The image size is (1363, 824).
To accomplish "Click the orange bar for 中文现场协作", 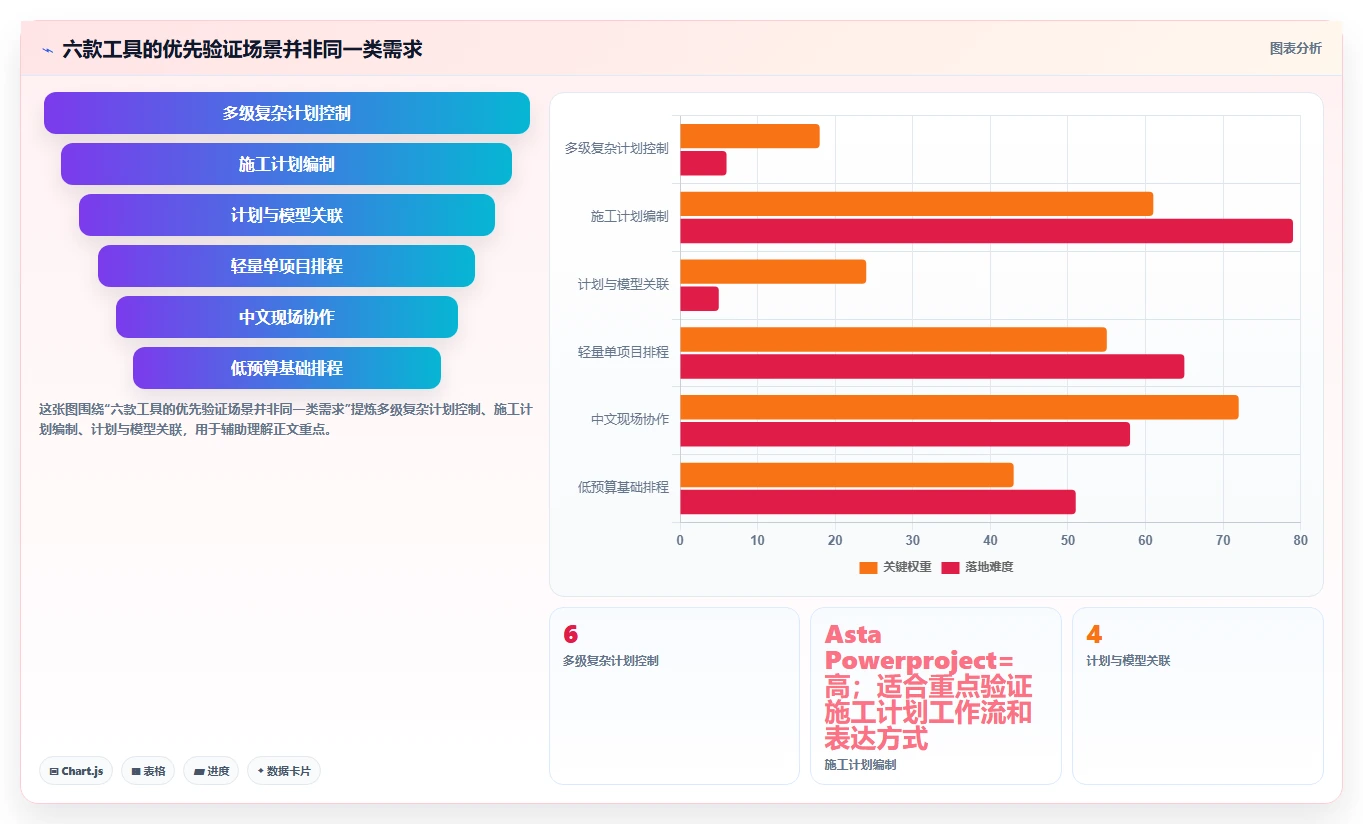I will 960,407.
